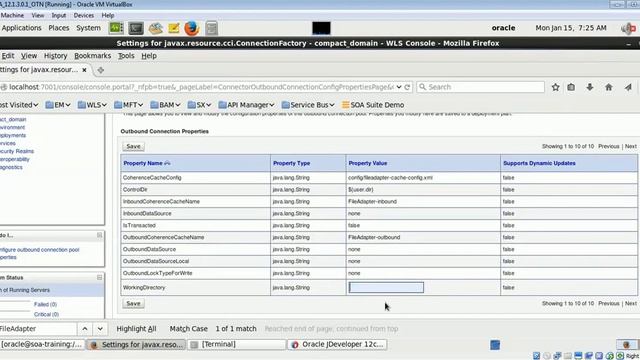Open the GNOME Applications menu
This screenshot has width=640, height=360.
pos(21,28)
